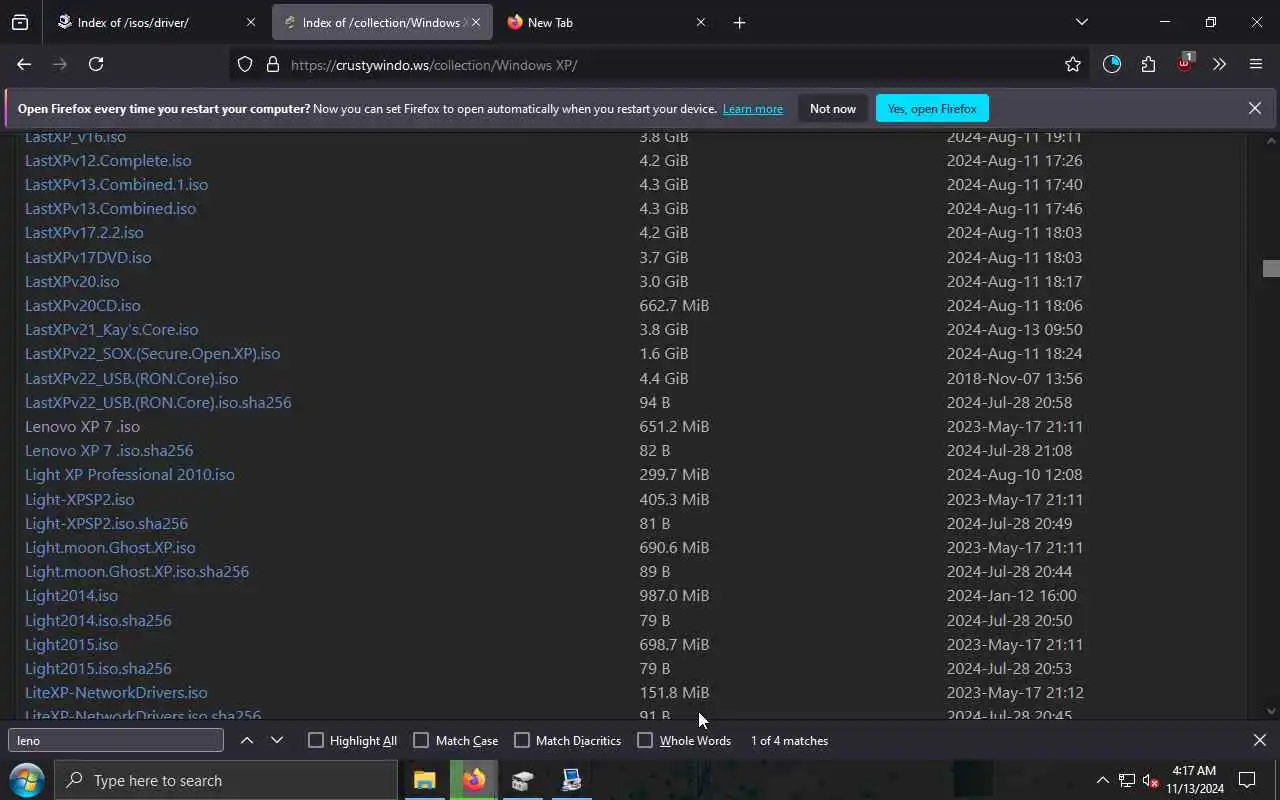Open the computer monitor taskbar app

[572, 780]
